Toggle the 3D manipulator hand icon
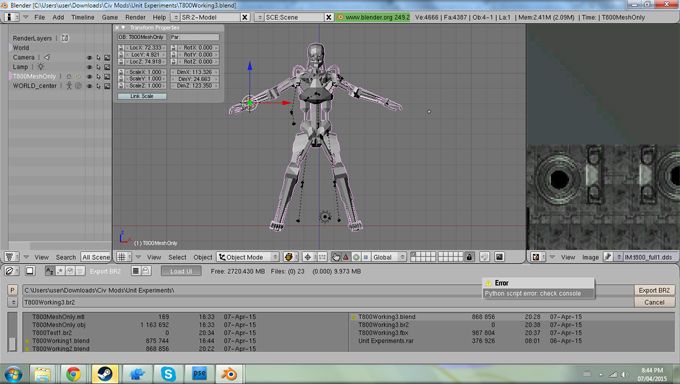This screenshot has width=680, height=384. [x=336, y=257]
